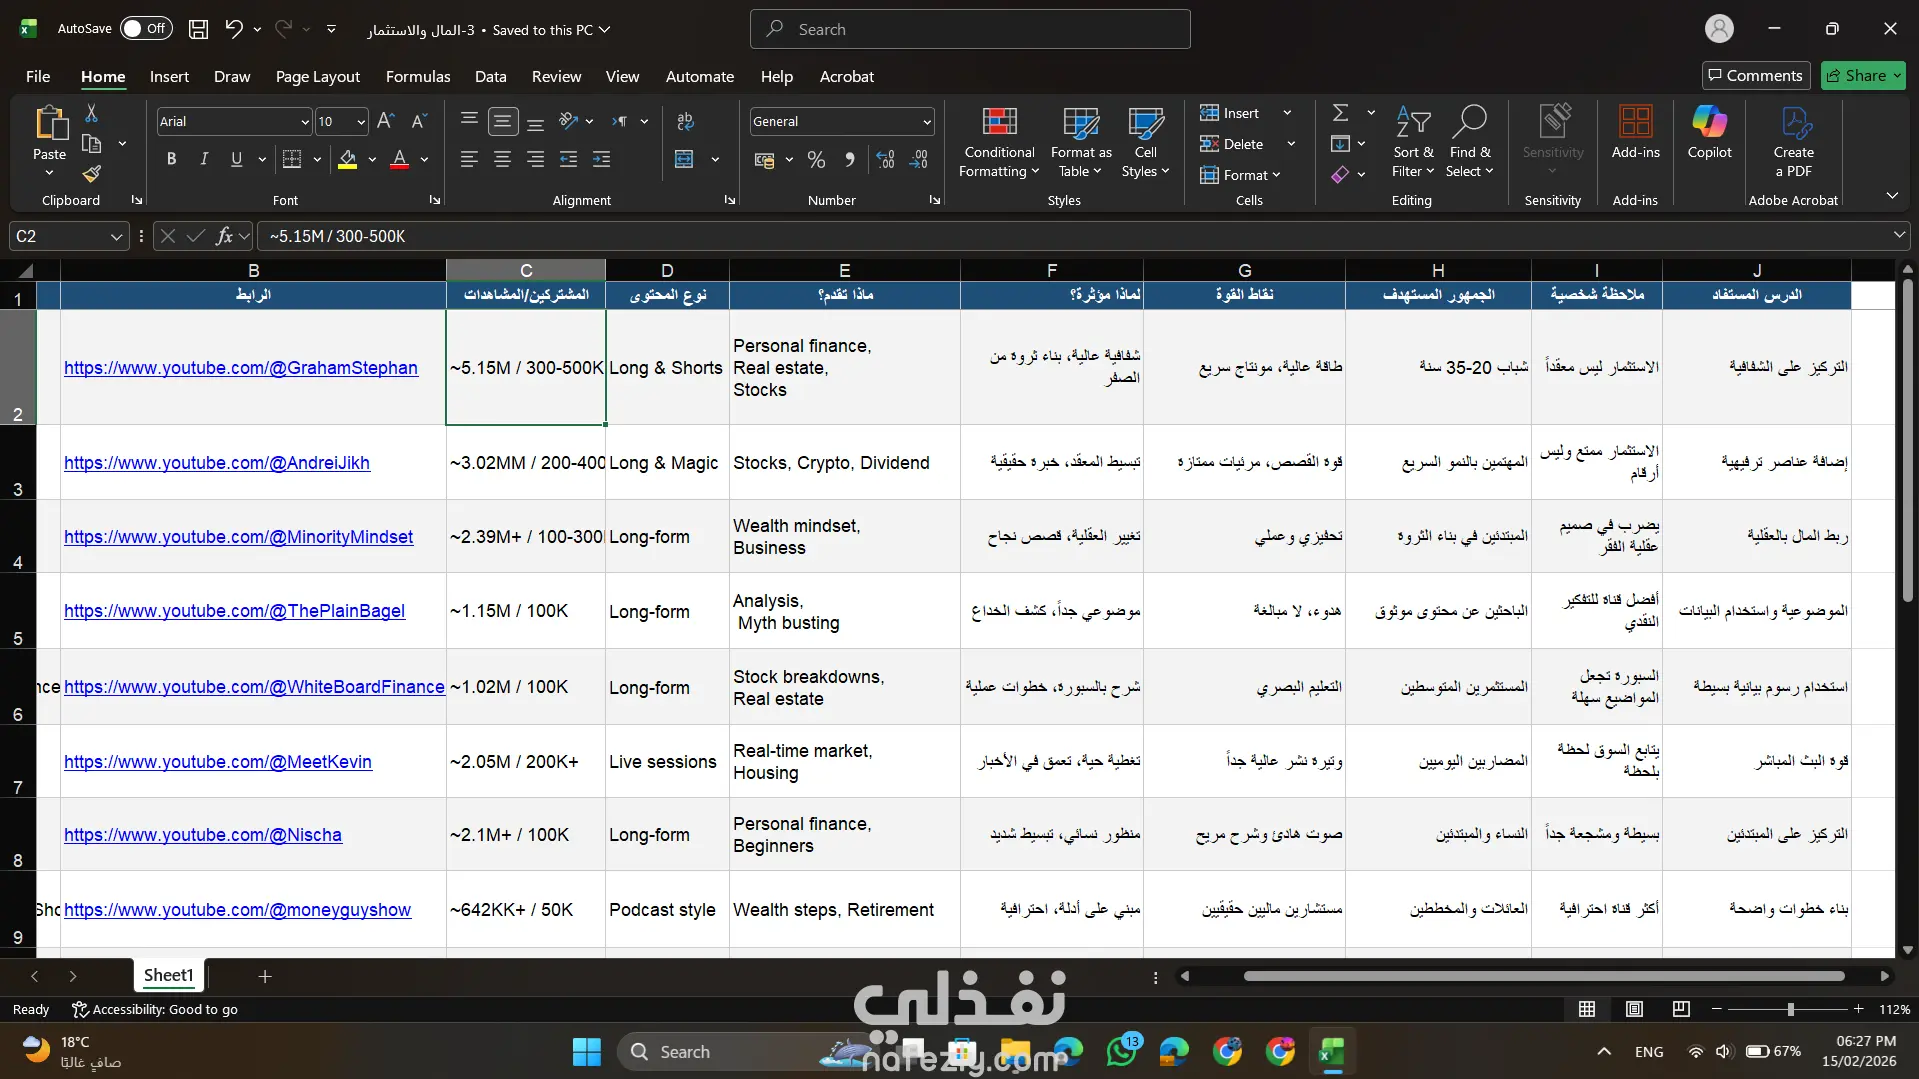Open the font size dropdown
1919x1079 pixels.
point(361,122)
